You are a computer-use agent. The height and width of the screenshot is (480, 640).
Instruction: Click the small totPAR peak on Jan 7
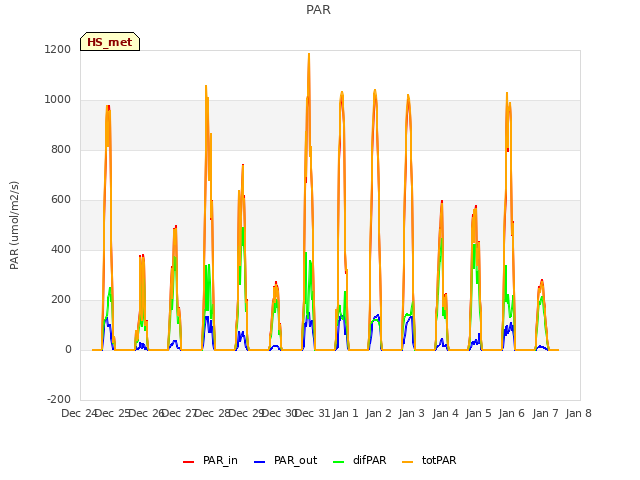(542, 281)
